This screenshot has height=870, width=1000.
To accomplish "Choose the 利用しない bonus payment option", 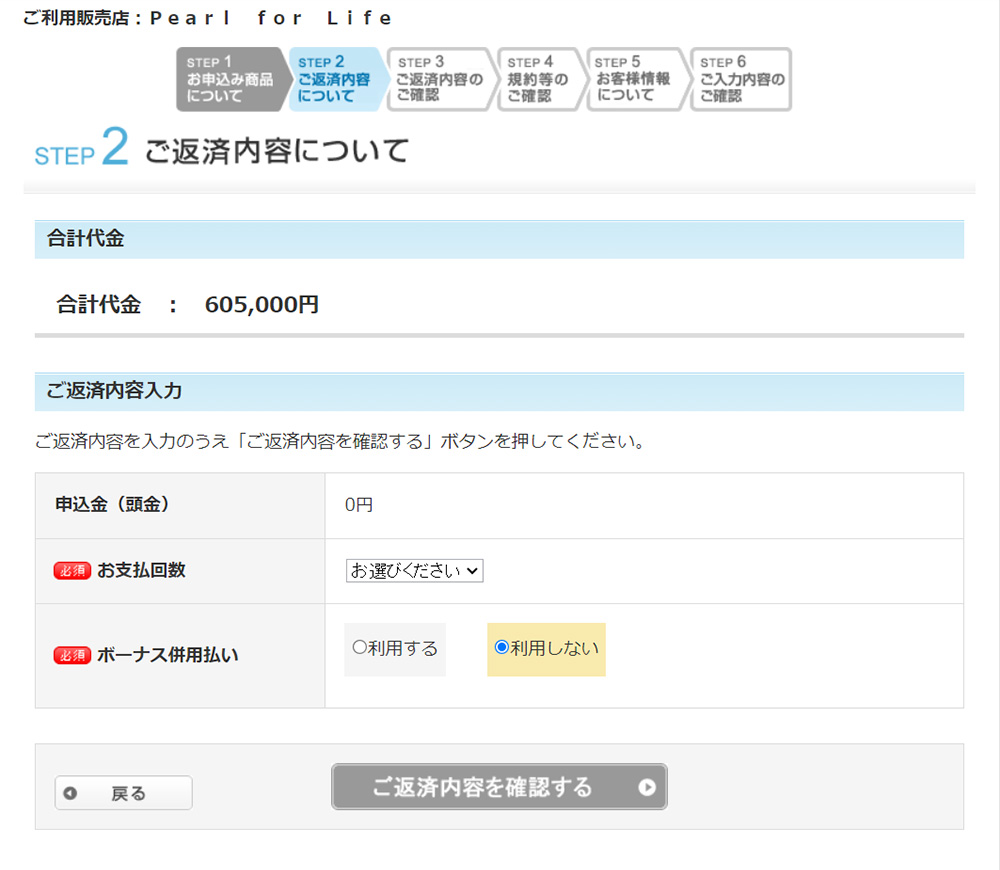I will (x=502, y=648).
